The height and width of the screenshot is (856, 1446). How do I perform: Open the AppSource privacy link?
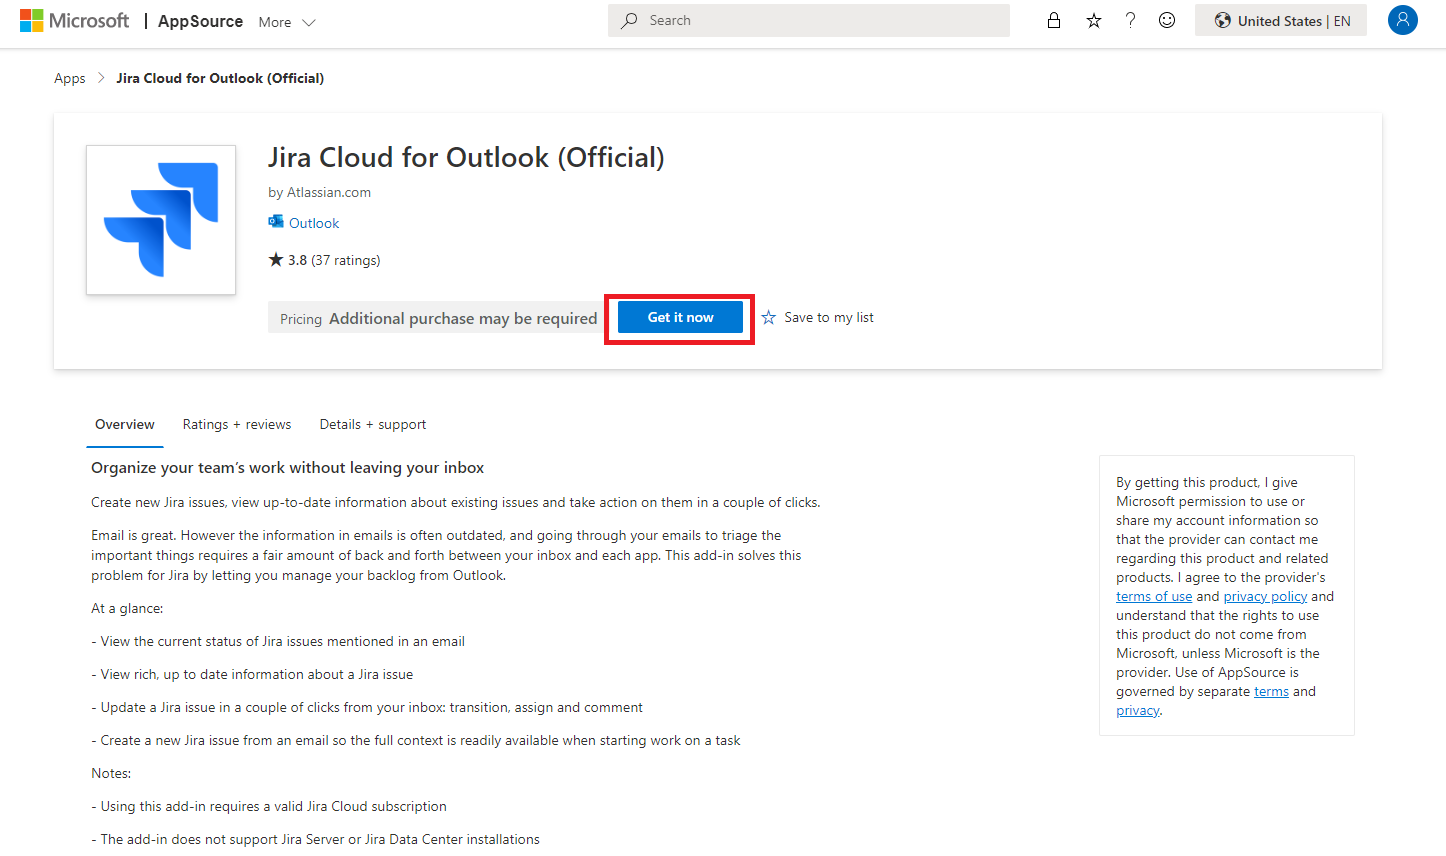coord(1138,711)
